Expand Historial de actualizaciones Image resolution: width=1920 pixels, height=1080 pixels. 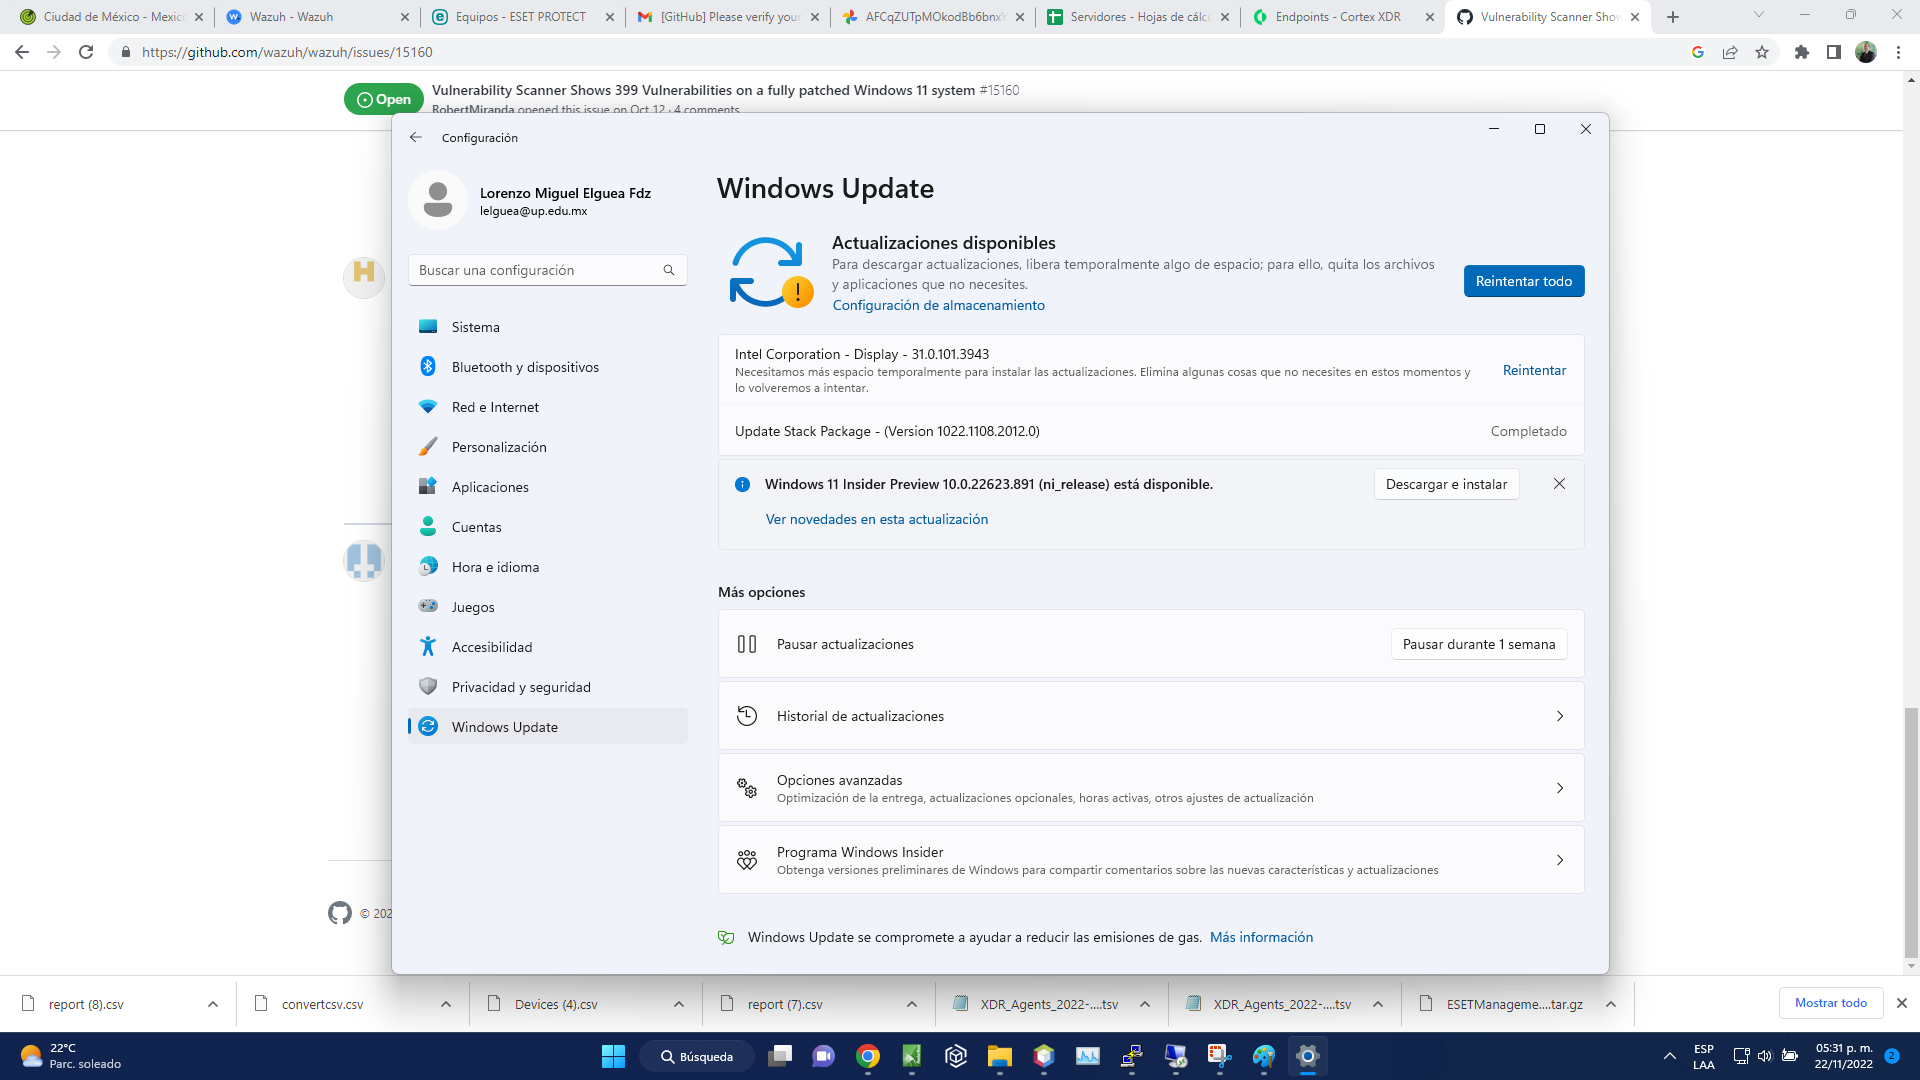[1559, 716]
